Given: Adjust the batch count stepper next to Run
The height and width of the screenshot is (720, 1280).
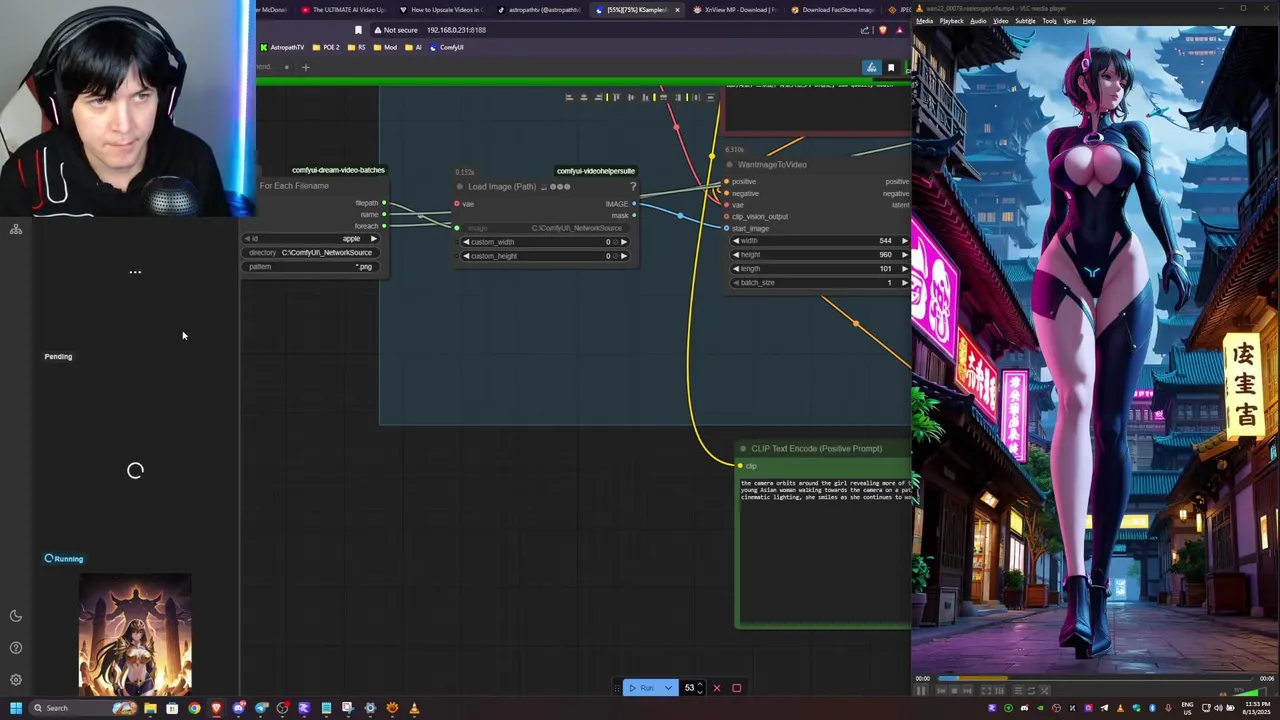Looking at the screenshot, I should point(699,688).
